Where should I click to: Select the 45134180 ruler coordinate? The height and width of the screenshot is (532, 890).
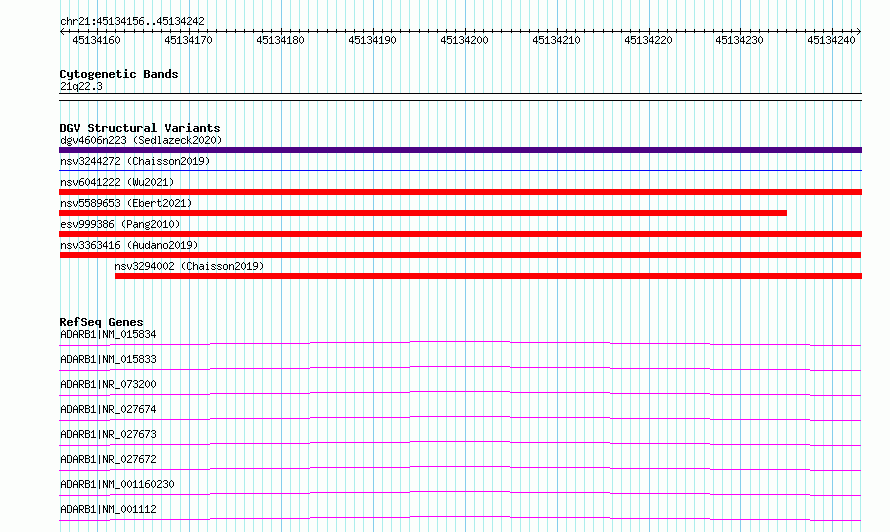click(x=280, y=40)
